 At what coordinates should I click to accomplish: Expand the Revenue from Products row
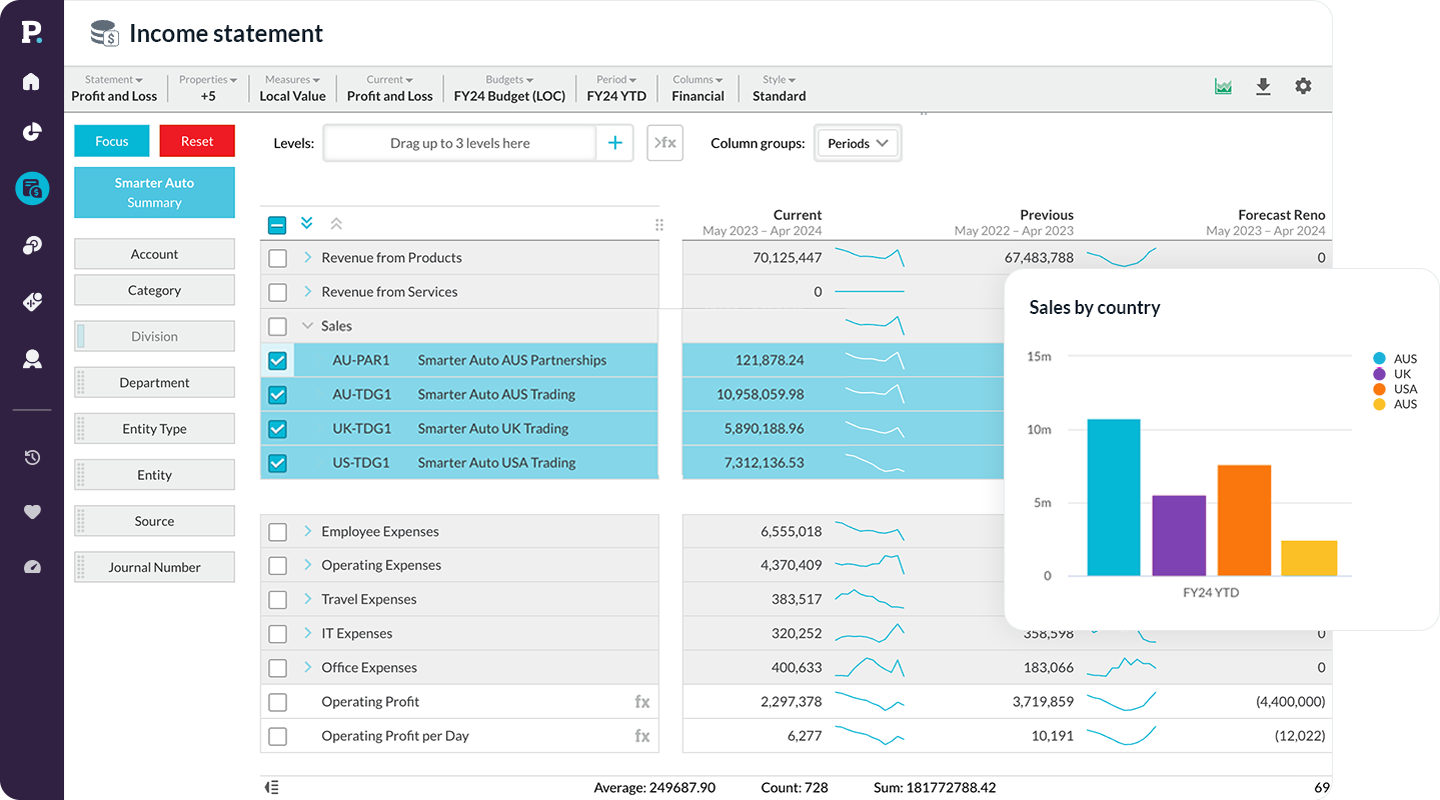308,258
